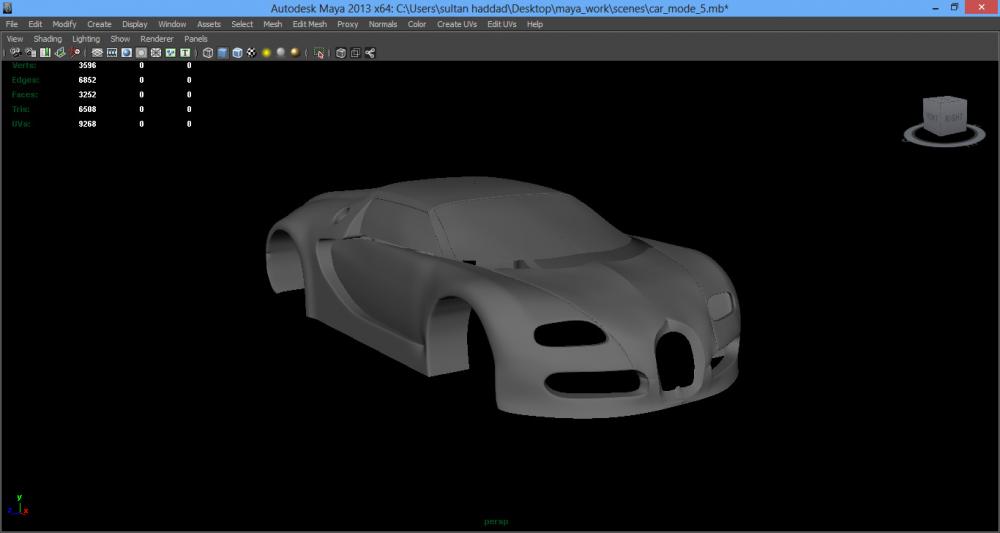
Task: Select the Wireframe shading cube icon
Action: 208,53
